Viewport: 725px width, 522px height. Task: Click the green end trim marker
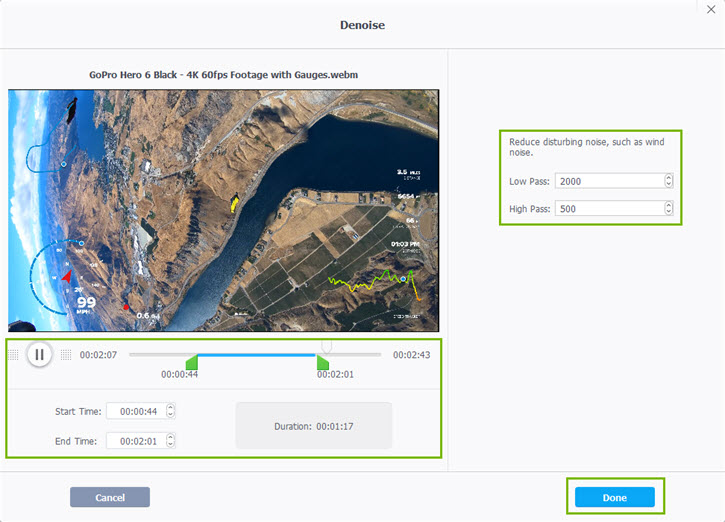[323, 362]
